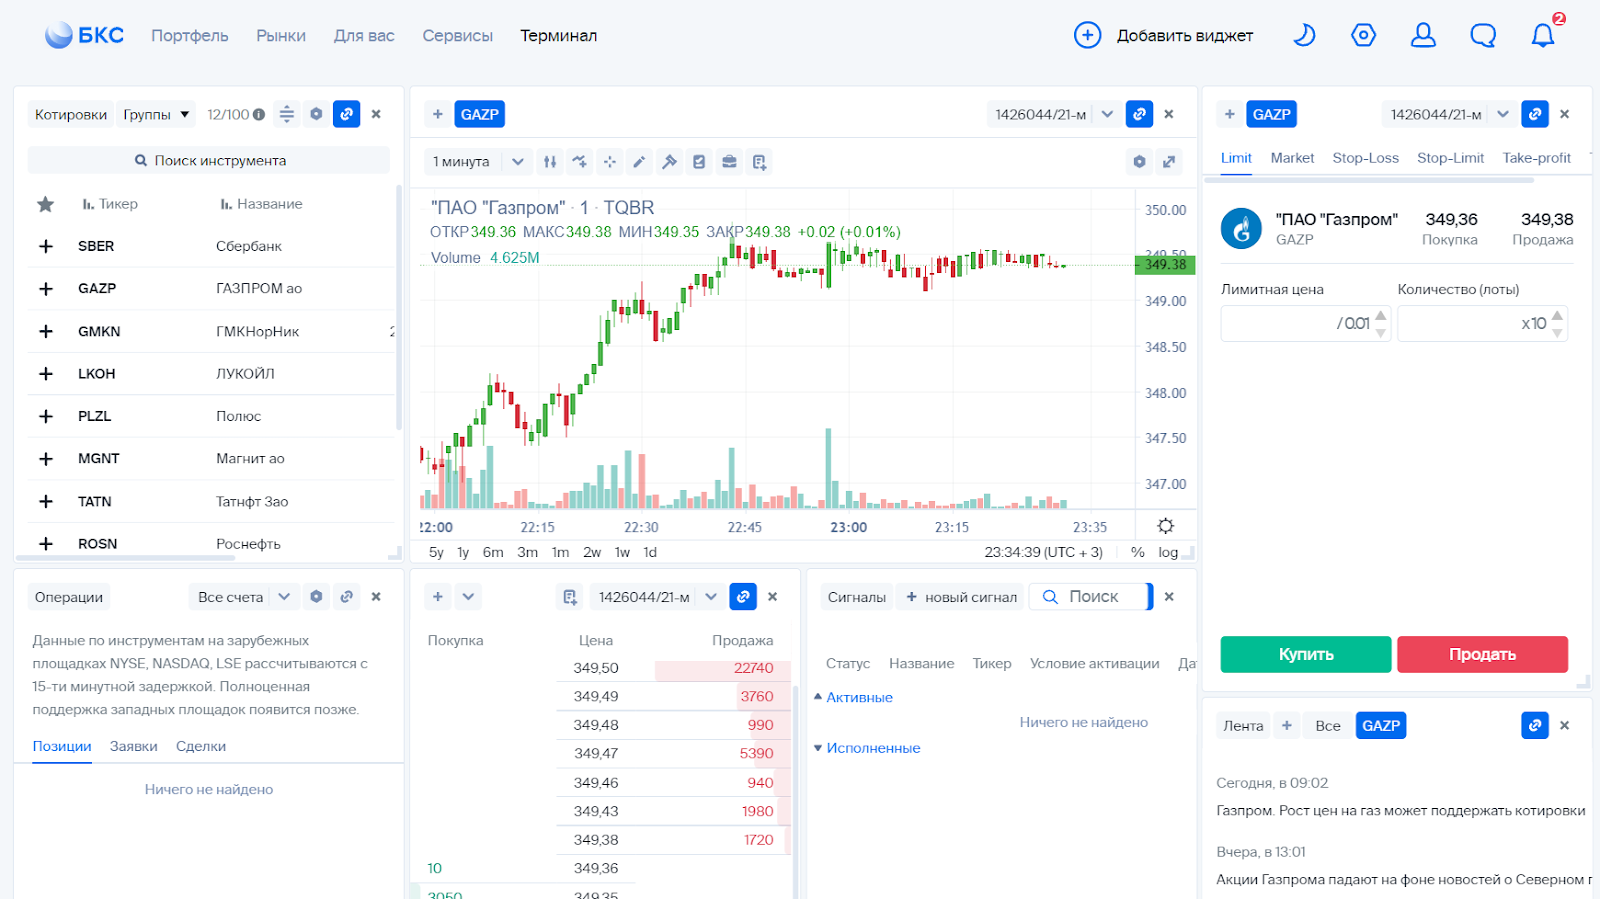1600x899 pixels.
Task: Click the новый сигнал button
Action: pos(961,597)
